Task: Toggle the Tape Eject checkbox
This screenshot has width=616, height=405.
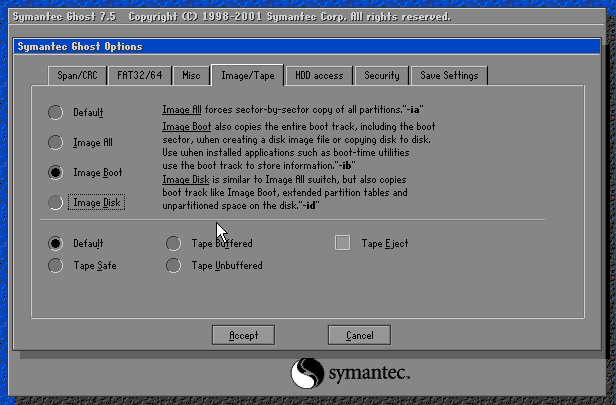Action: click(x=343, y=243)
